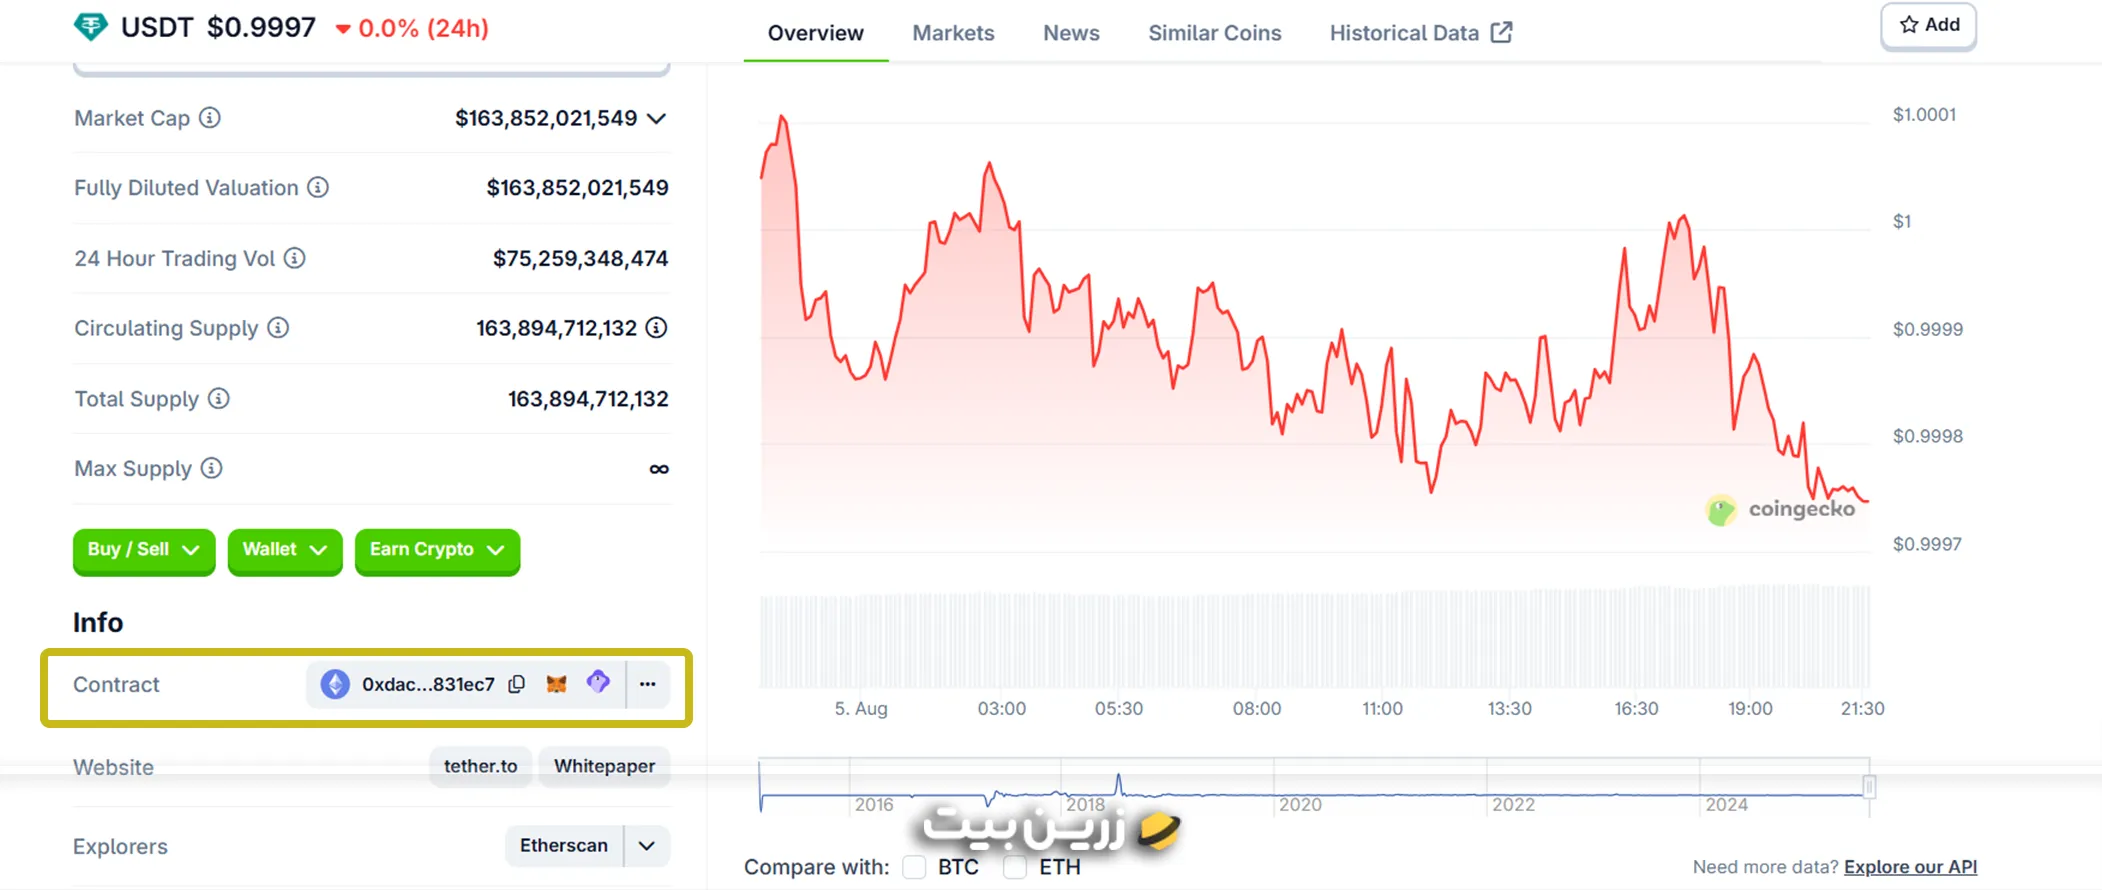2102x890 pixels.
Task: Open the Wallet dropdown
Action: tap(285, 550)
